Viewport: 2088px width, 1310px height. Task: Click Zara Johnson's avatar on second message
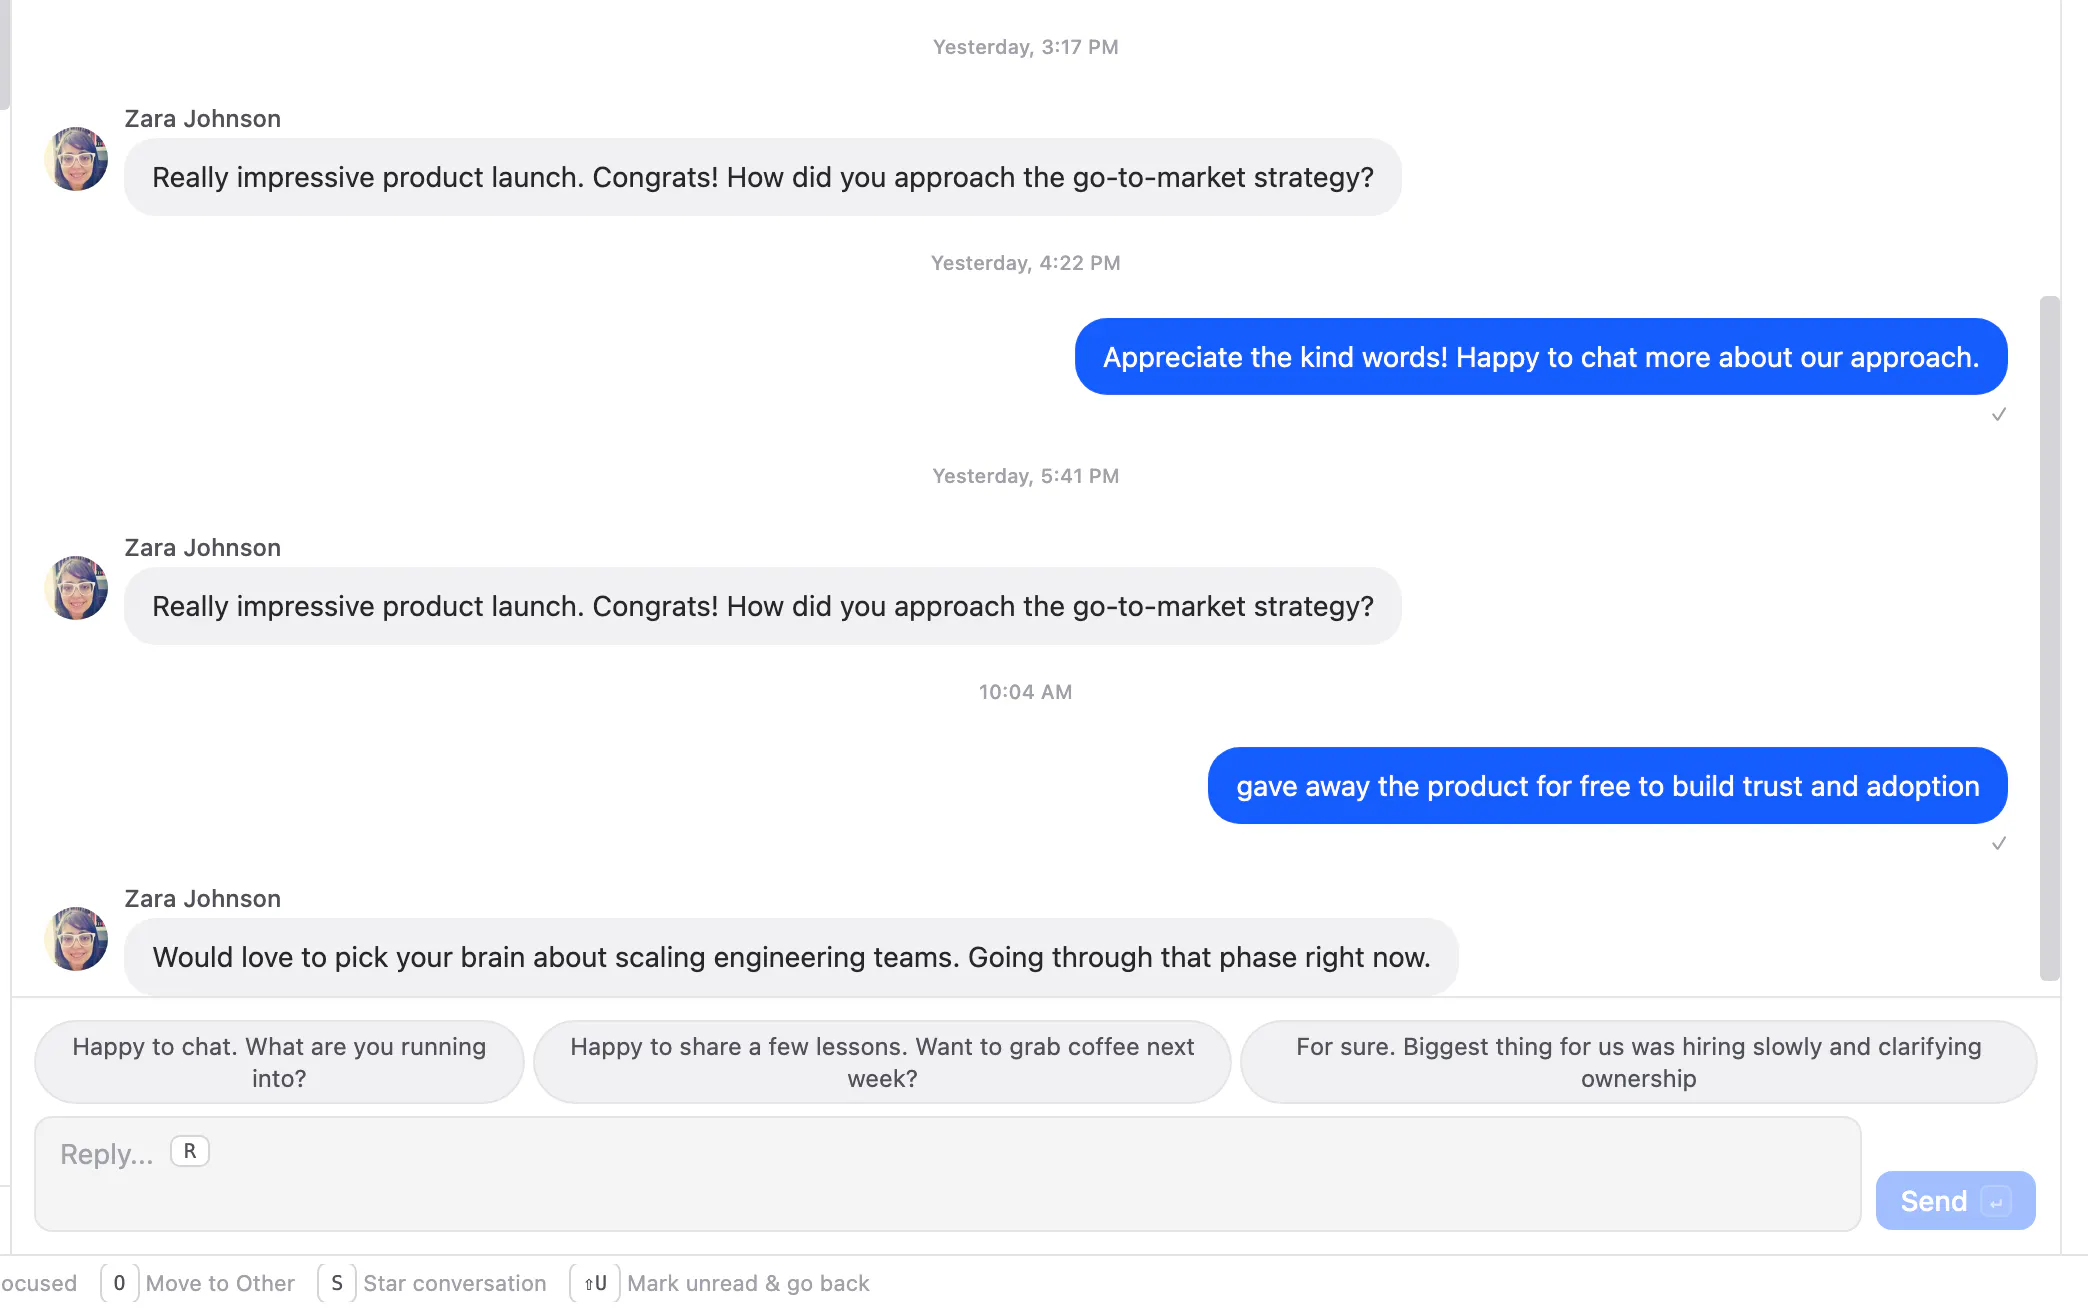pos(76,588)
